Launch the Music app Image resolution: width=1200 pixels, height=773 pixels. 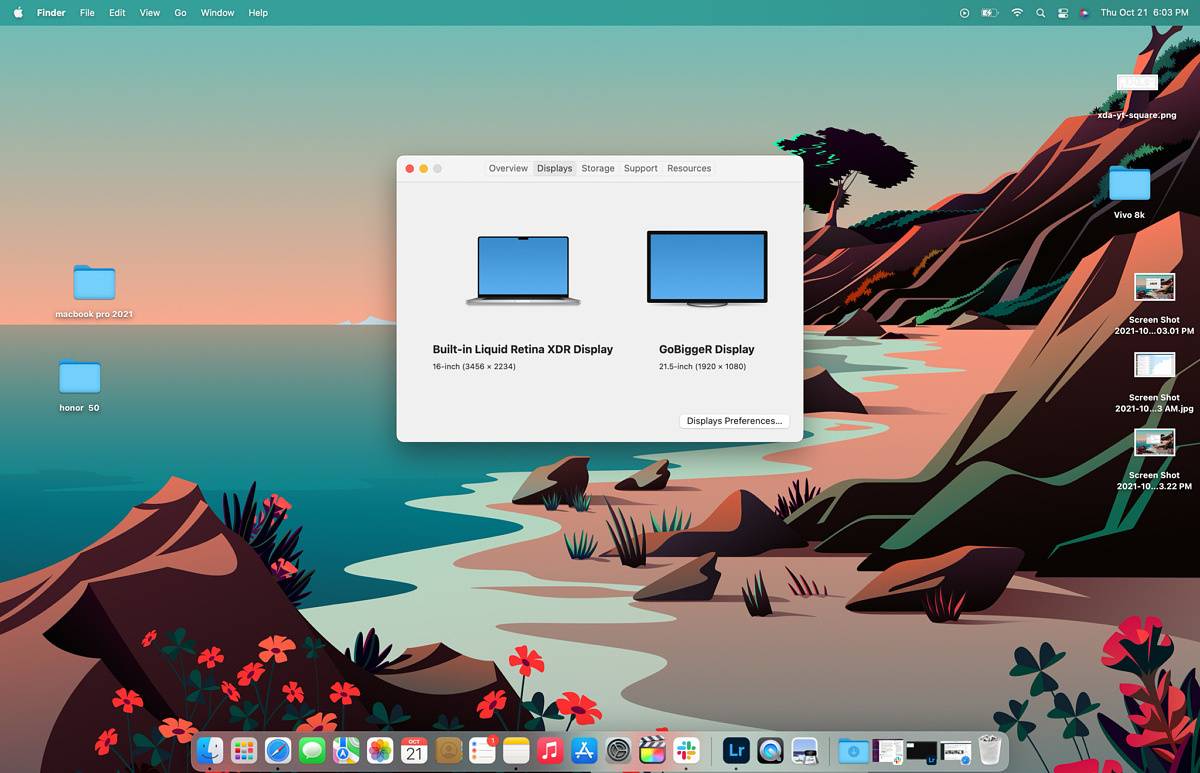coord(550,750)
